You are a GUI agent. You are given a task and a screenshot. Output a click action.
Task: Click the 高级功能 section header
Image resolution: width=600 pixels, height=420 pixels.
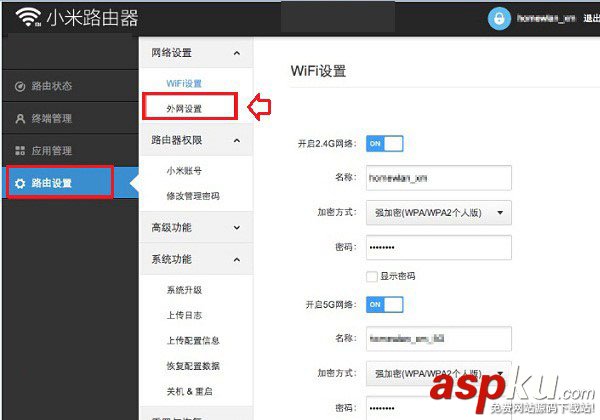coord(196,227)
